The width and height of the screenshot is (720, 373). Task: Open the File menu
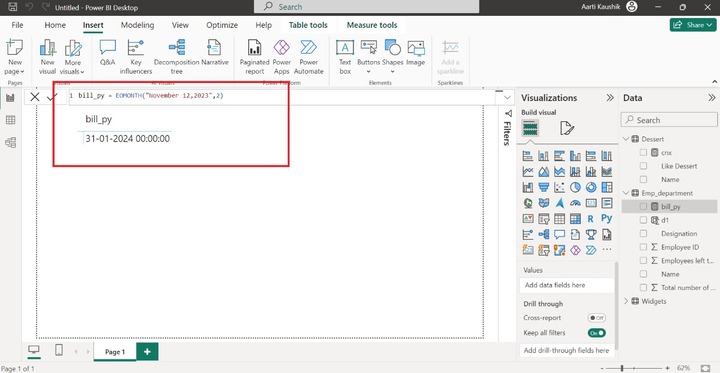17,25
